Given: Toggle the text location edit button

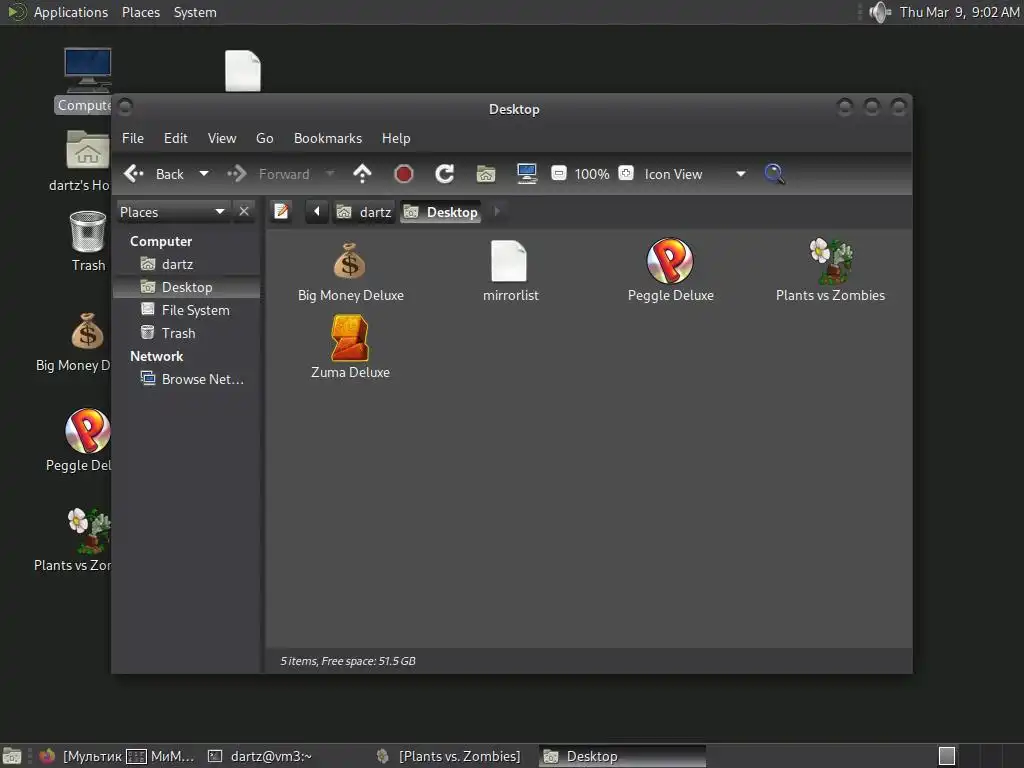Looking at the screenshot, I should 281,212.
